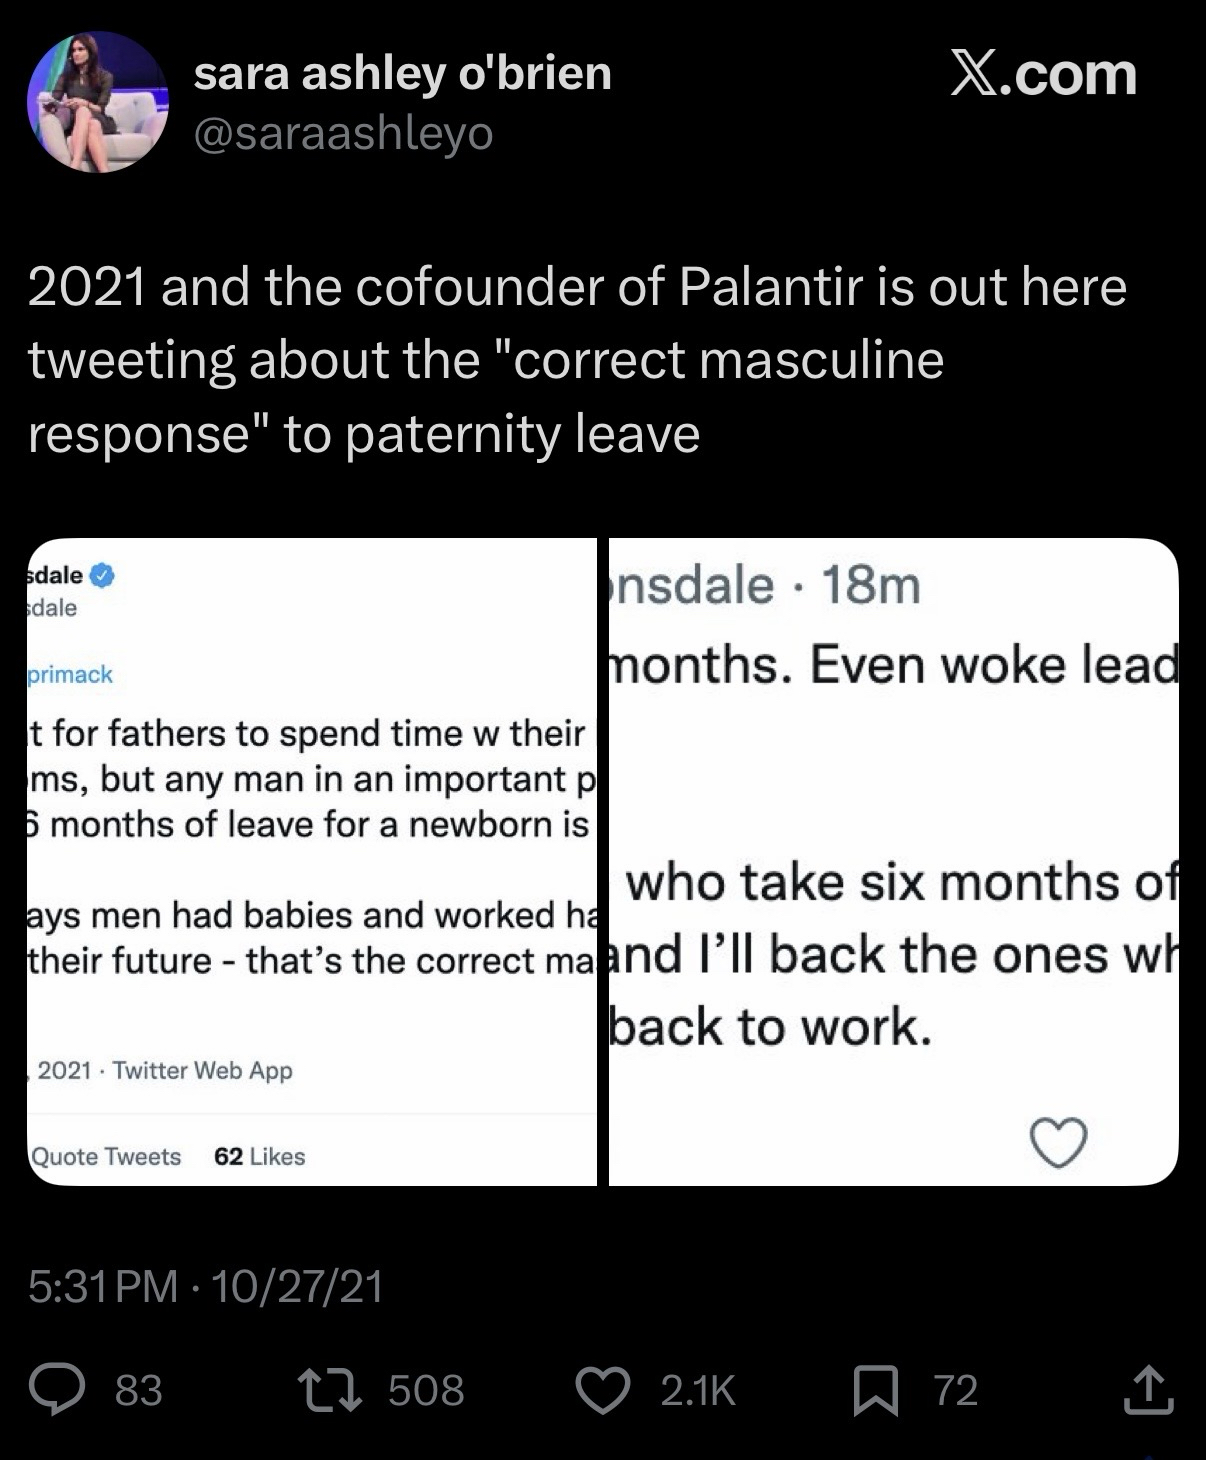Viewport: 1206px width, 1460px height.
Task: Click the 83 replies count
Action: [x=139, y=1390]
